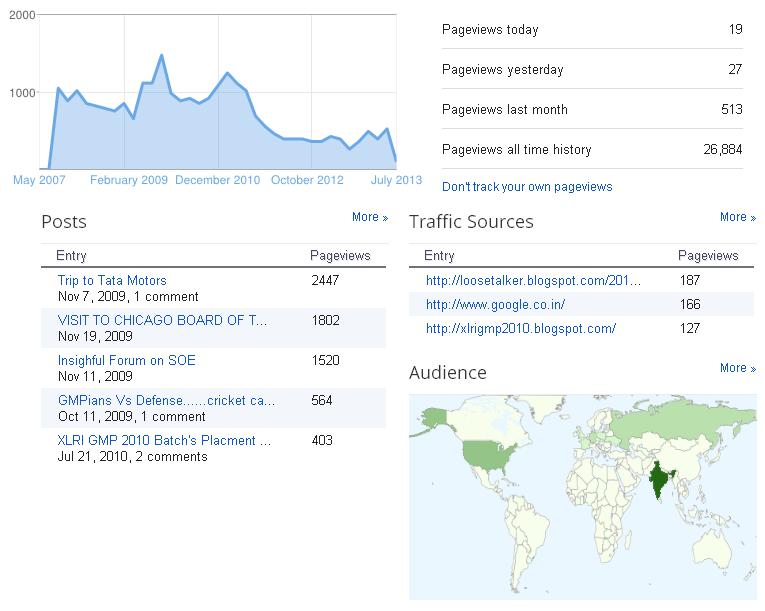
Task: Click the 'Pageviews last month' value 513
Action: [732, 109]
